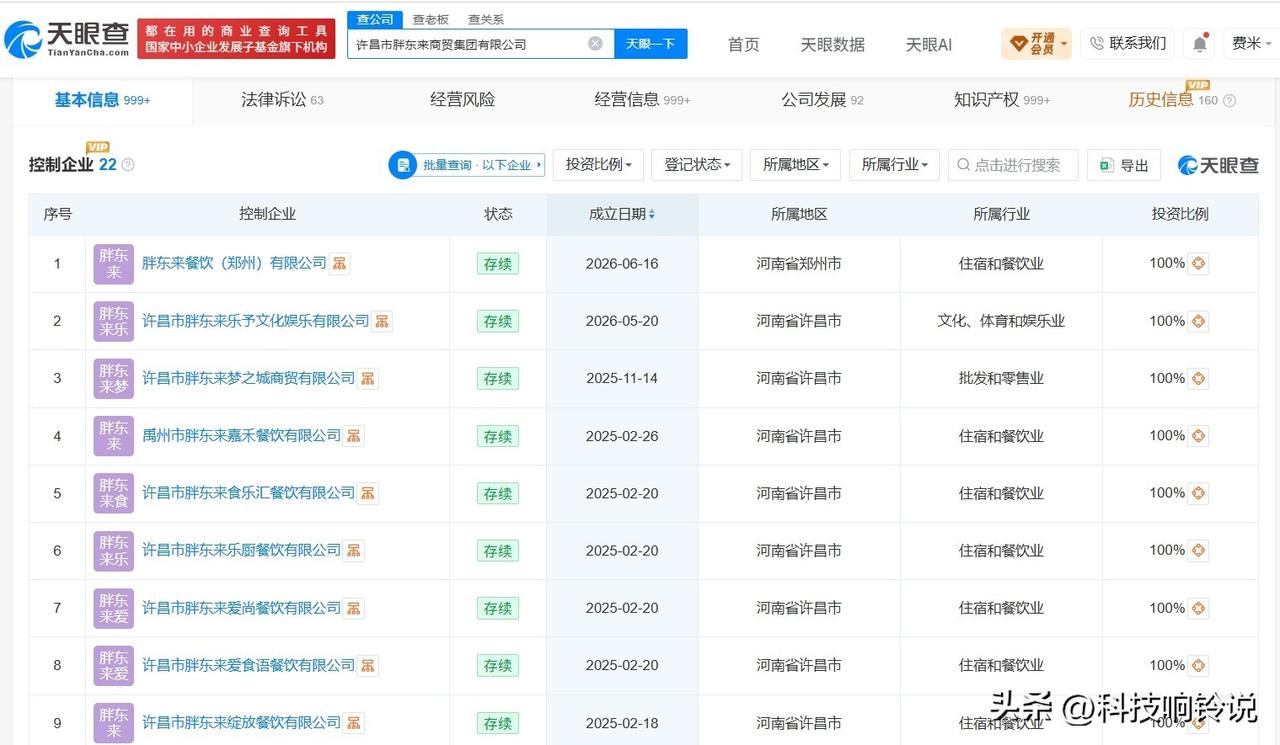This screenshot has height=745, width=1280.
Task: Click the 导出 export button
Action: 1124,165
